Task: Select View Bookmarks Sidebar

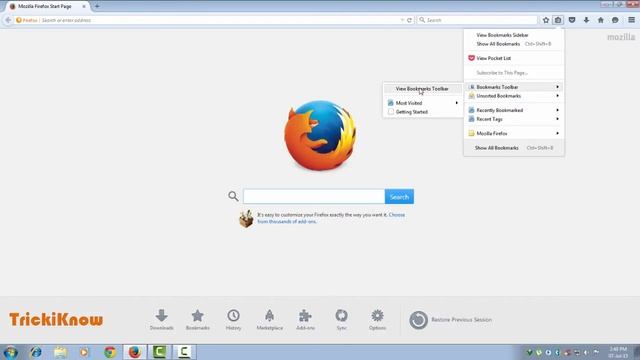Action: click(x=513, y=35)
